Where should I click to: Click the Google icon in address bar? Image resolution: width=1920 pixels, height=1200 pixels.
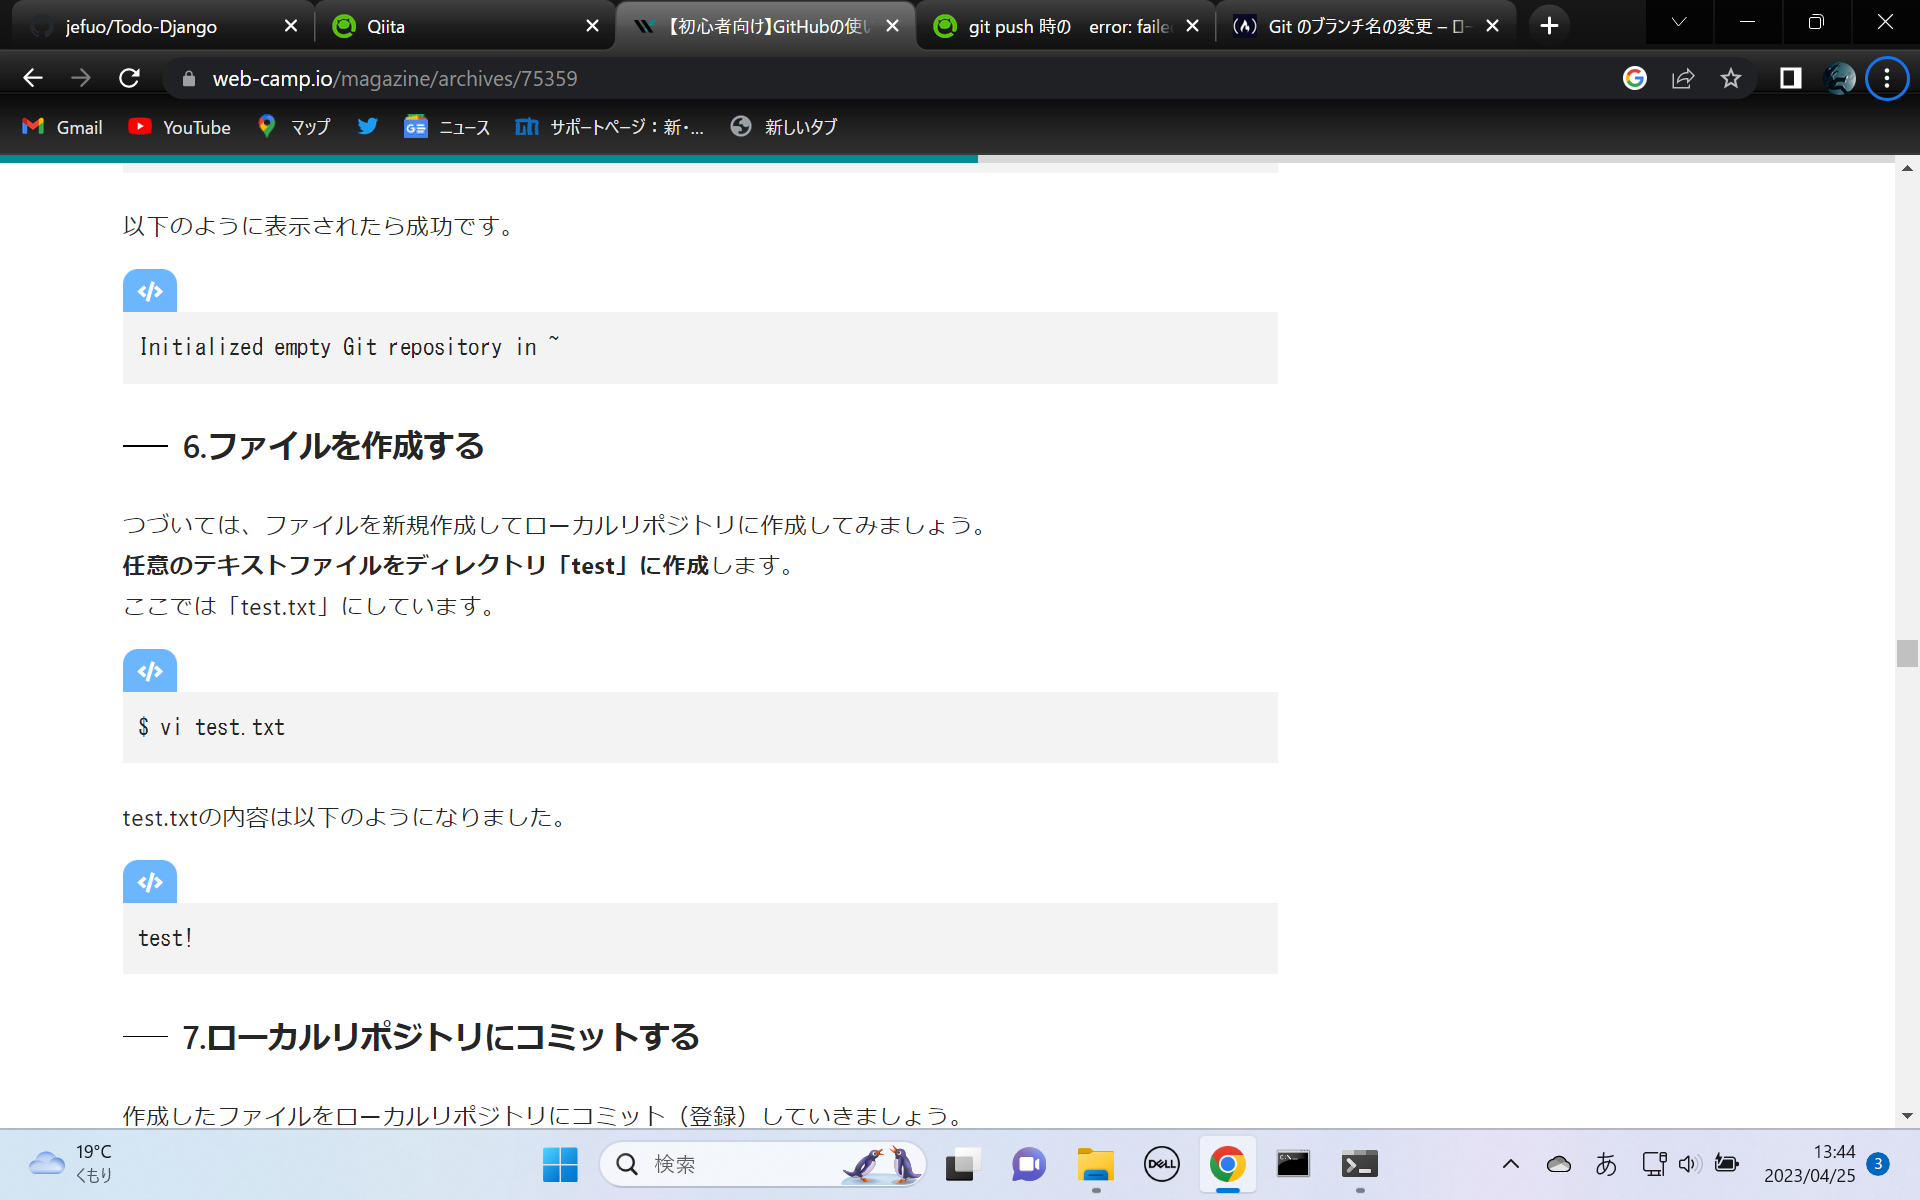coord(1635,78)
